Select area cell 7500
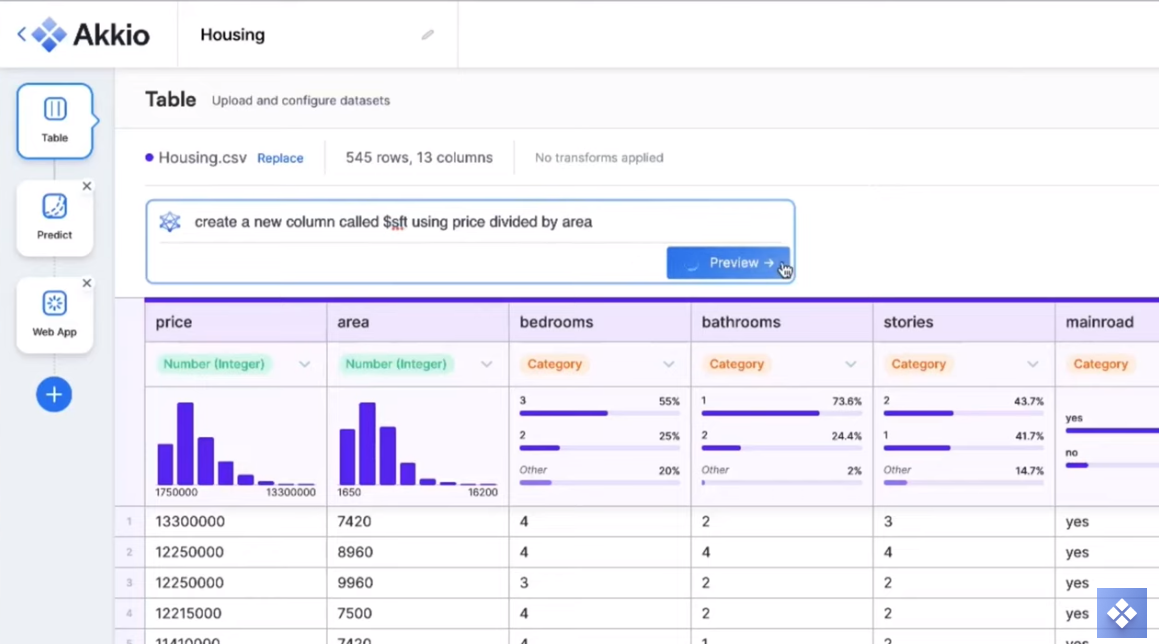Image resolution: width=1159 pixels, height=644 pixels. [418, 614]
